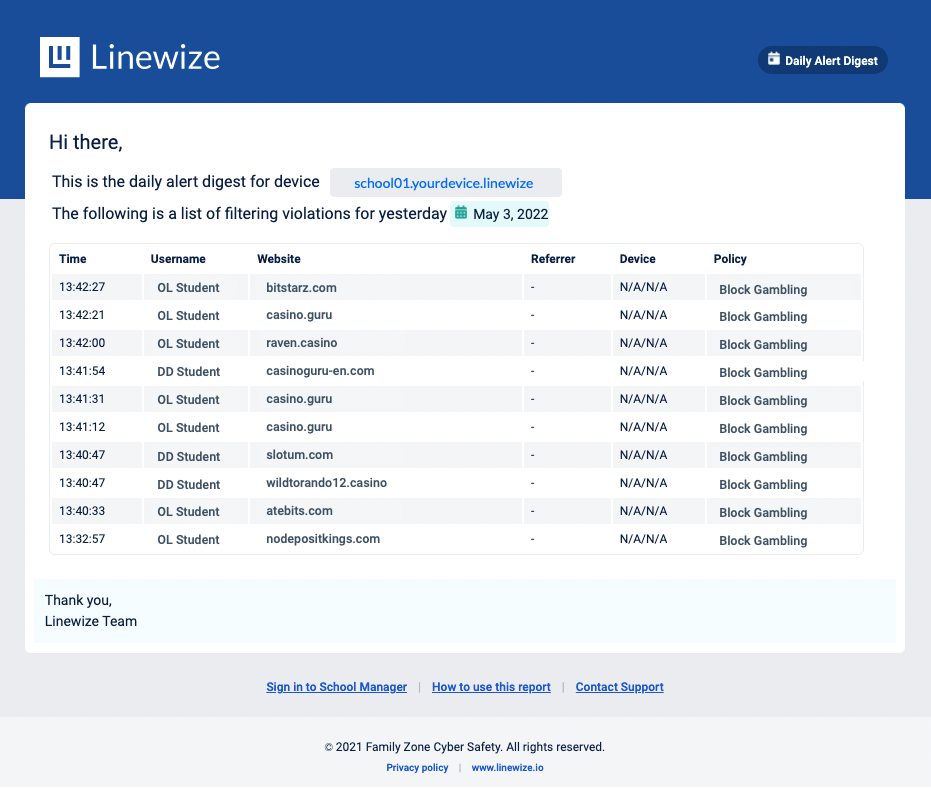Click OL Student in the nodepositkings.com row
Image resolution: width=931 pixels, height=789 pixels.
coord(188,540)
